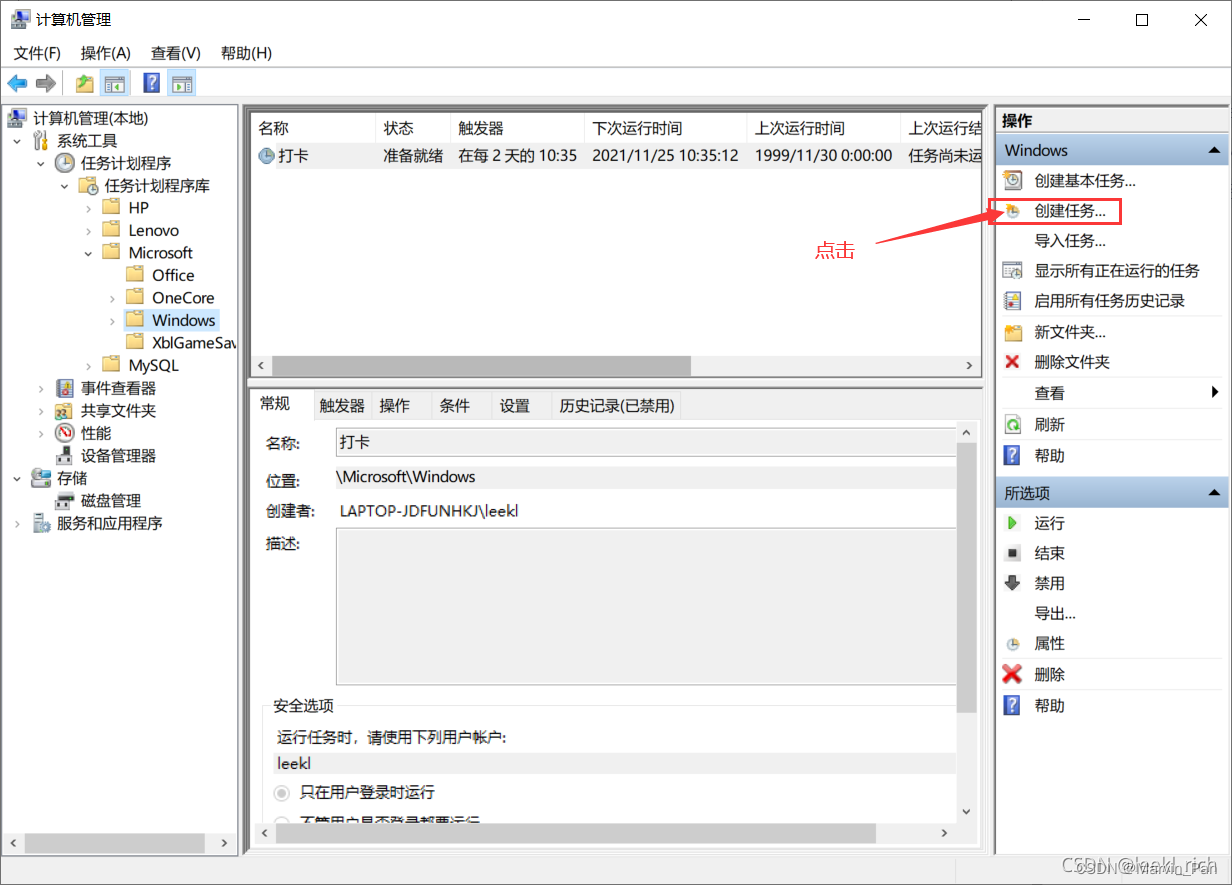
Task: Collapse the 任务计划程序库 node
Action: click(x=65, y=186)
